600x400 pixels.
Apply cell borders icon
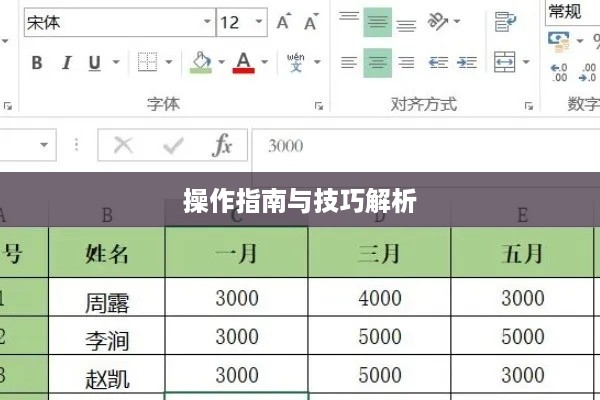point(147,62)
